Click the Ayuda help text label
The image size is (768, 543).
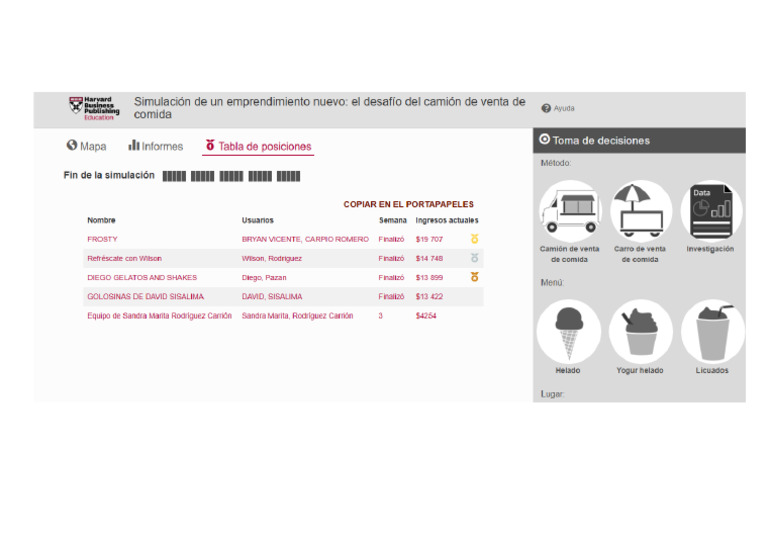[564, 108]
